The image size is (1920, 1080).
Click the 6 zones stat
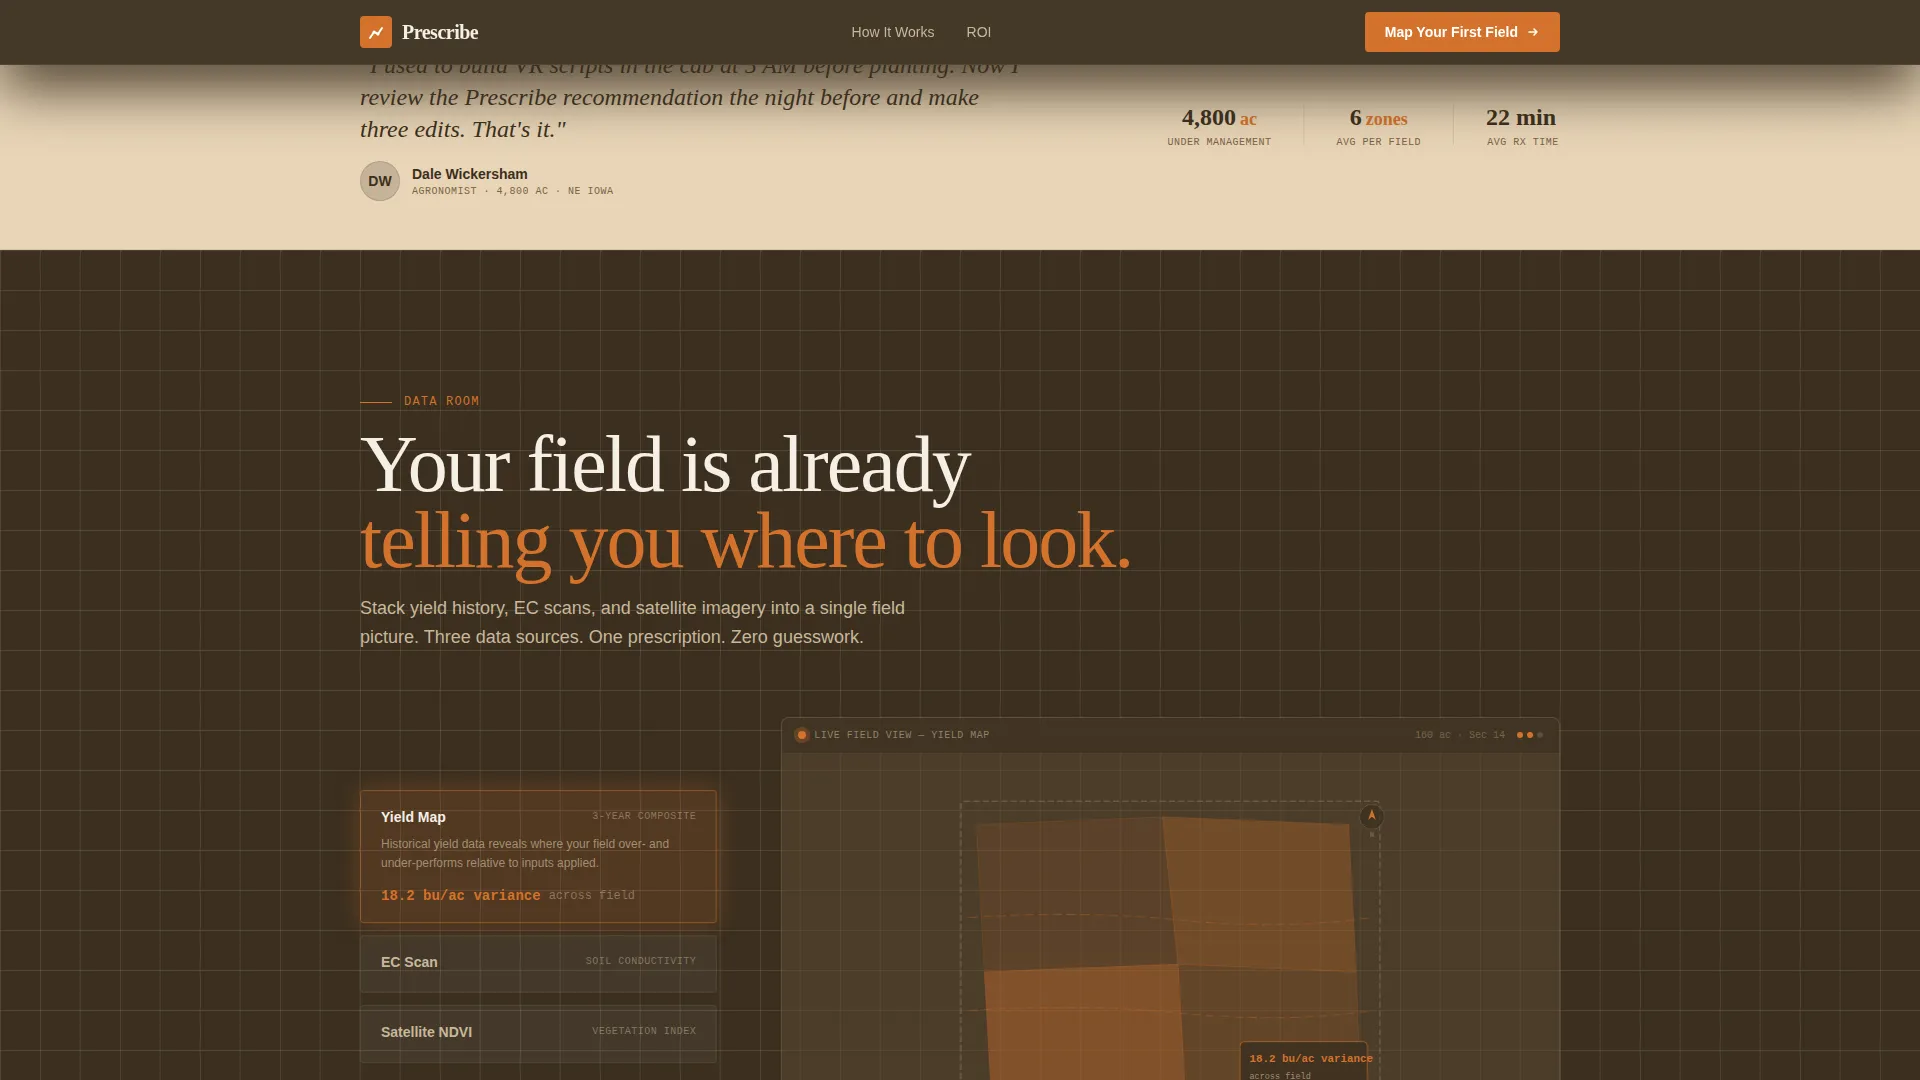coord(1378,118)
